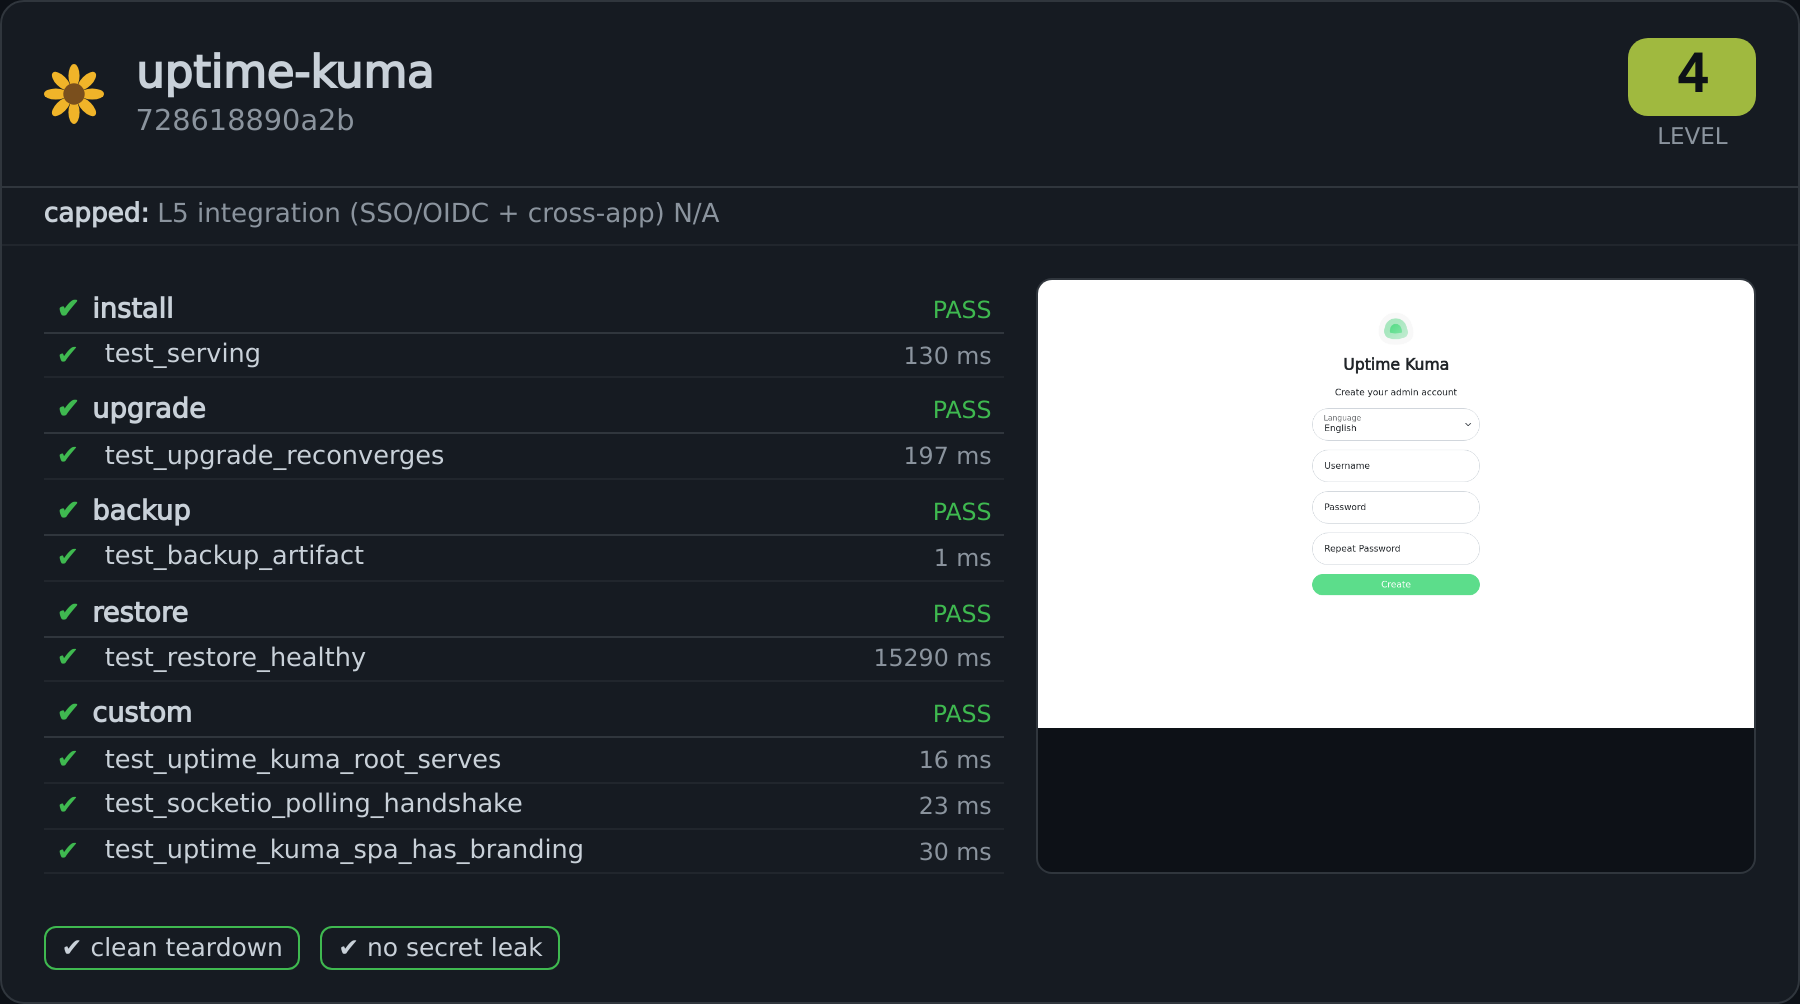Click the sunflower app logo icon

pyautogui.click(x=74, y=94)
